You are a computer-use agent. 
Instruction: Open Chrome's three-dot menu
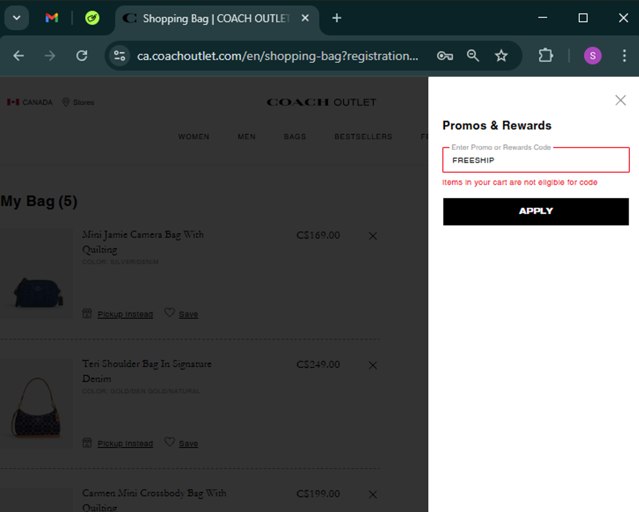(x=623, y=56)
